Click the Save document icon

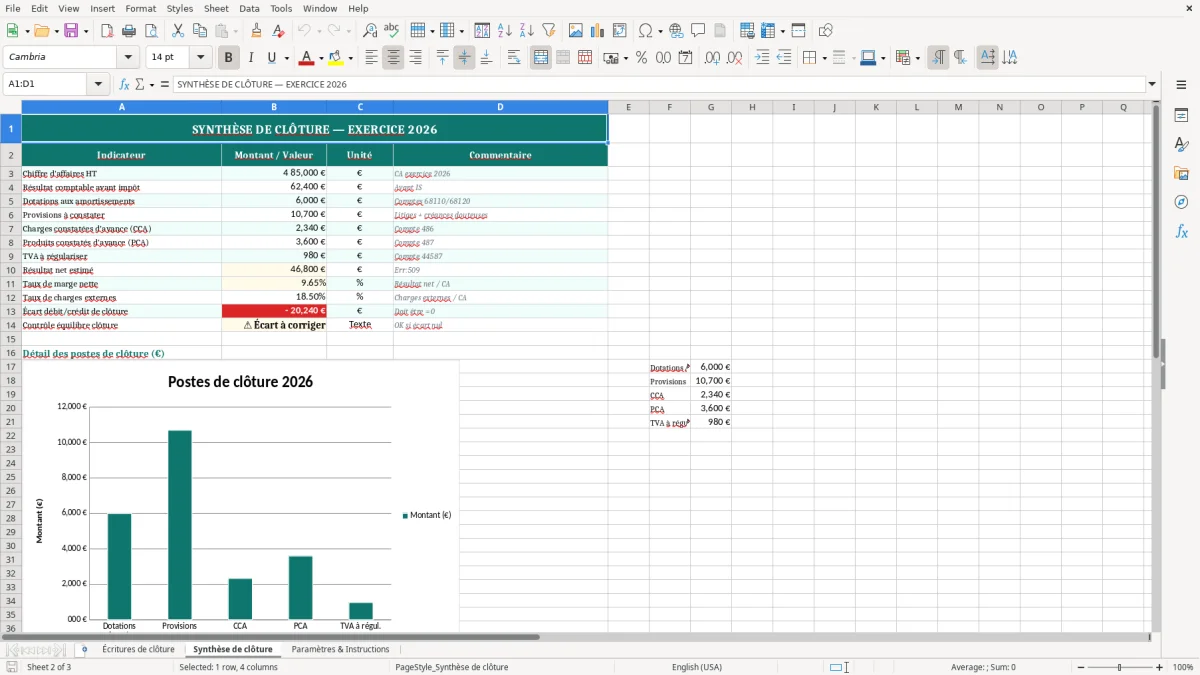70,31
